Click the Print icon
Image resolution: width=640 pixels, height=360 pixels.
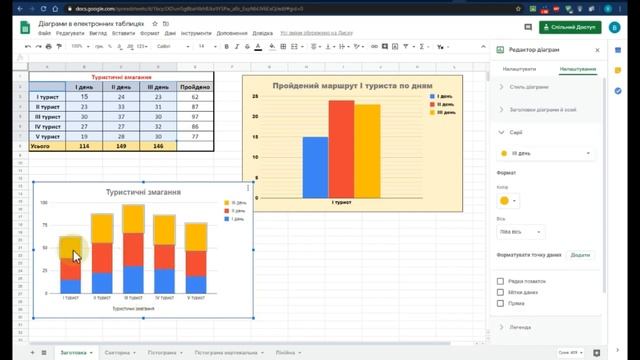(x=49, y=47)
